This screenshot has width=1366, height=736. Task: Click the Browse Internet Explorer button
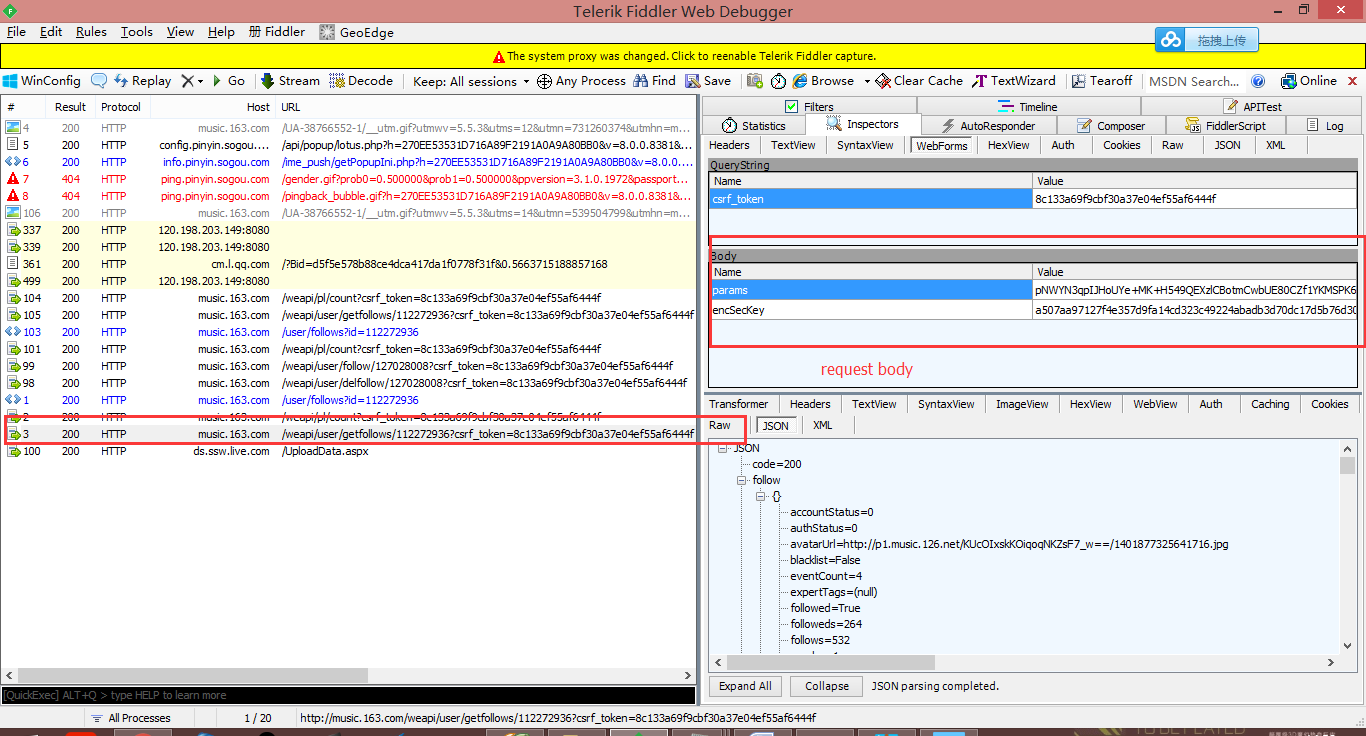pyautogui.click(x=823, y=81)
